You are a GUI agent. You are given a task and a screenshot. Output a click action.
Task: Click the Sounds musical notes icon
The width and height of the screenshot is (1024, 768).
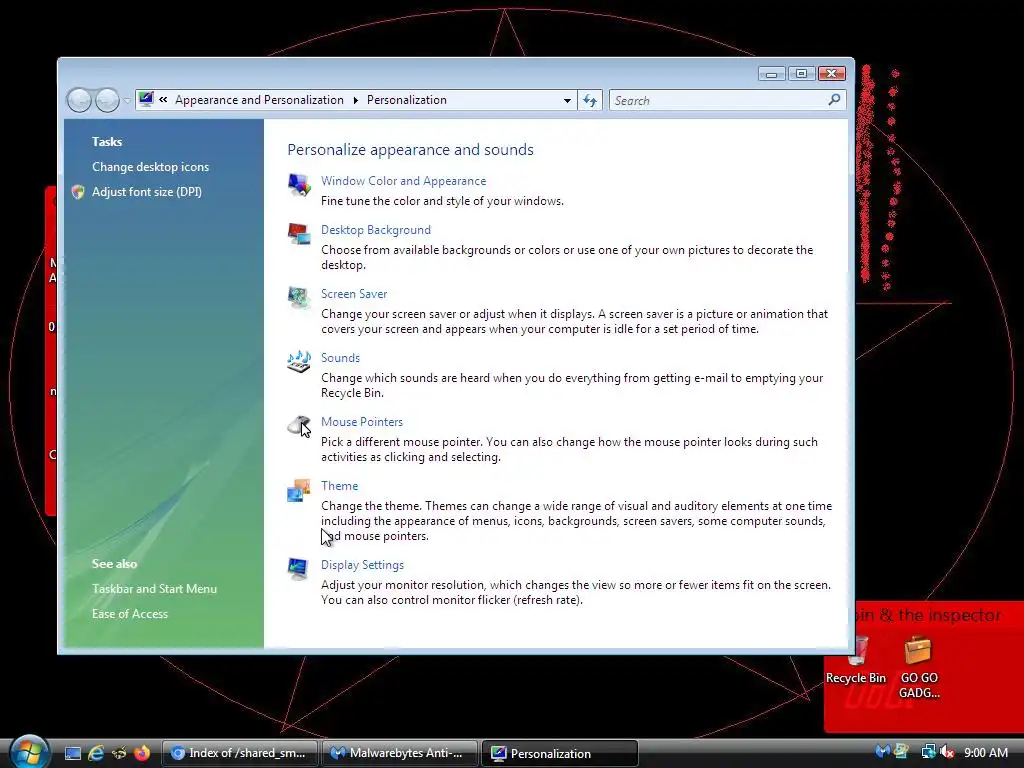coord(299,362)
